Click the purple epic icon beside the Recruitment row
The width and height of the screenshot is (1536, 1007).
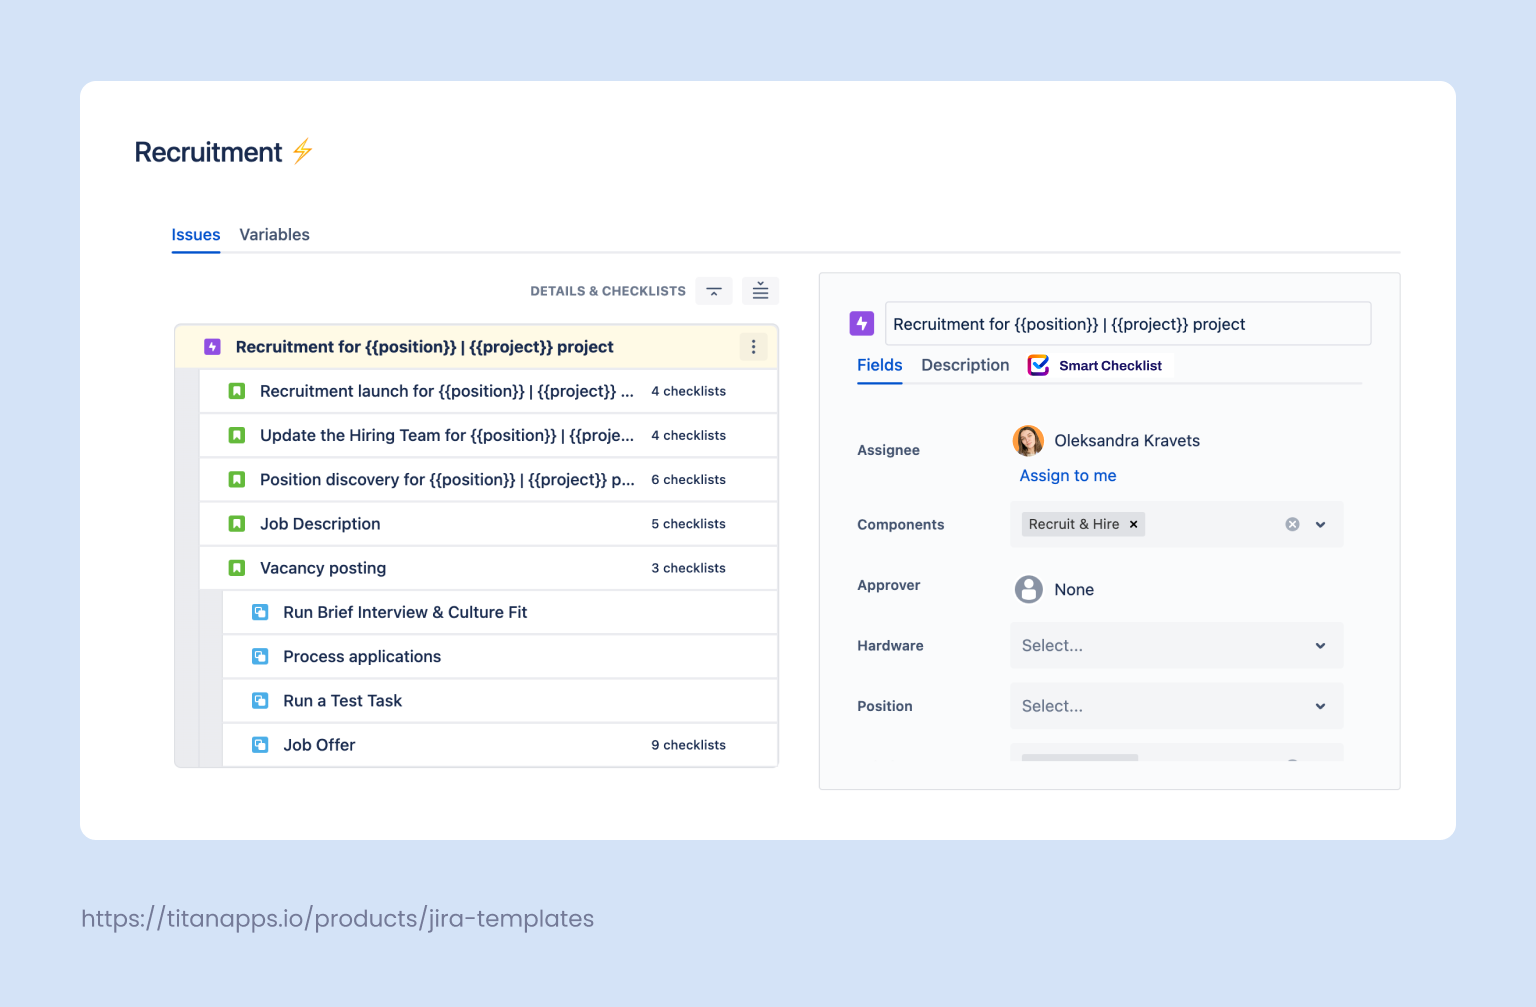click(212, 346)
